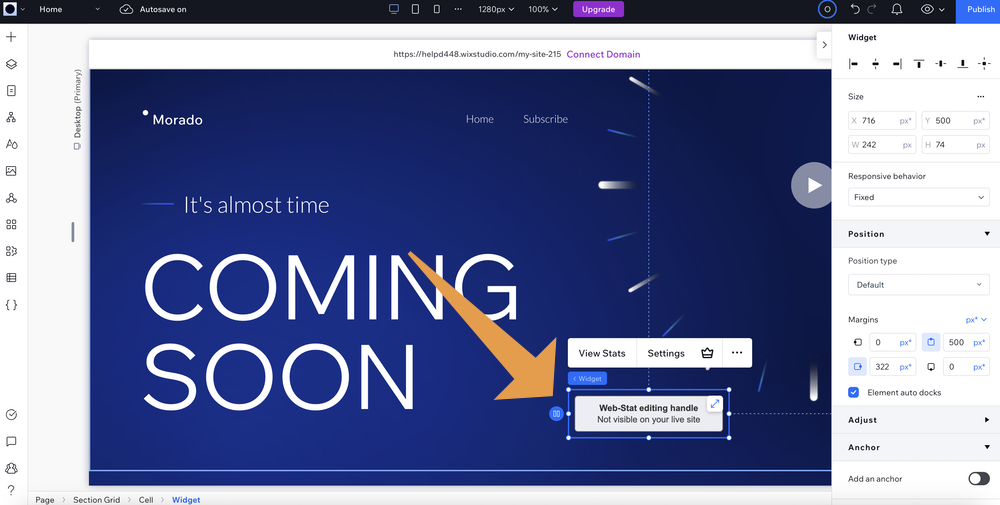Click View Stats on widget toolbar
This screenshot has height=505, width=1000.
tap(602, 353)
